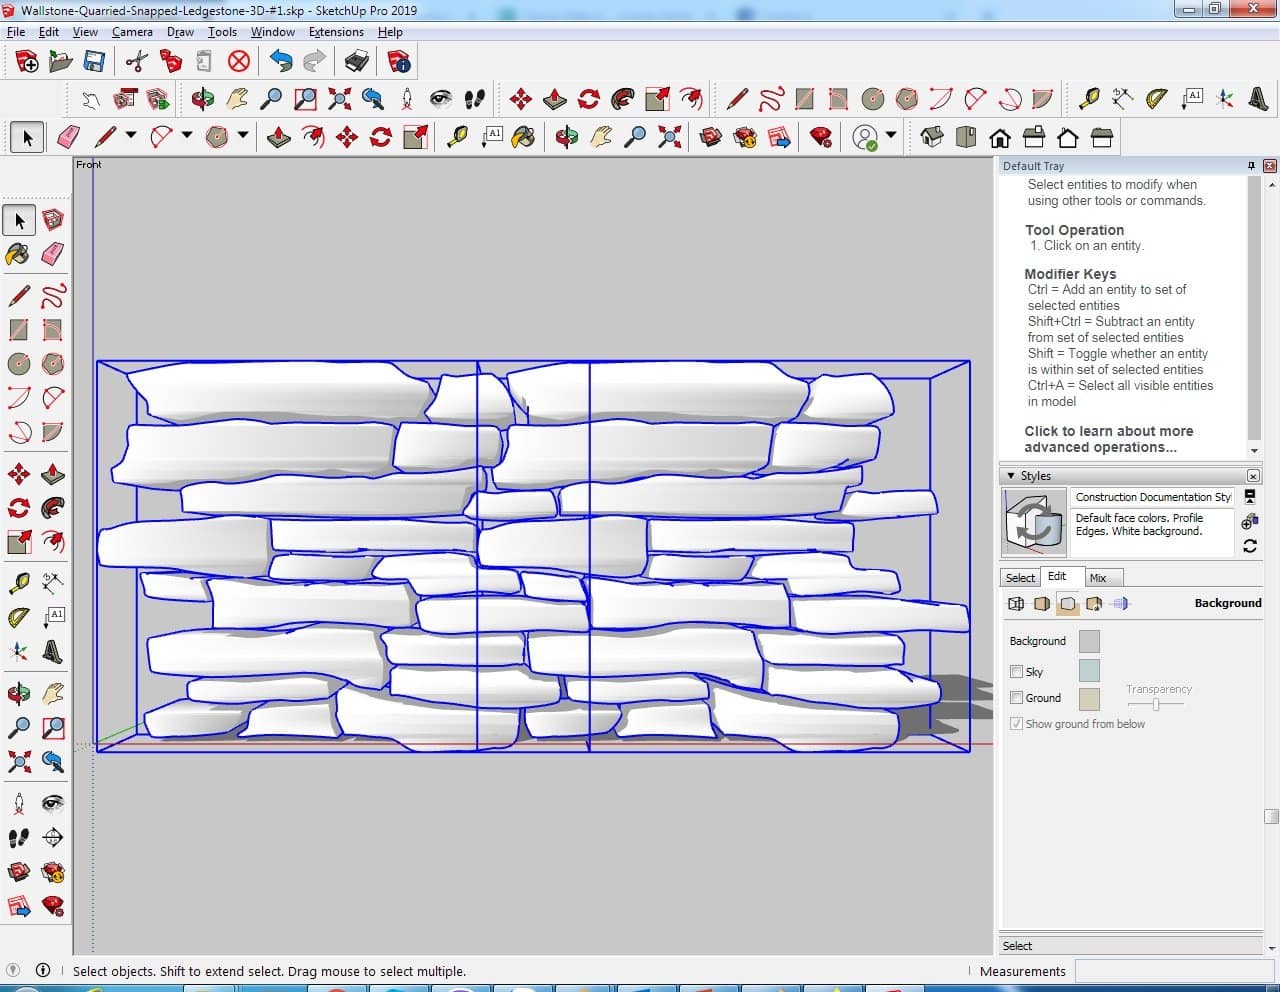Screen dimensions: 1280x992
Task: Toggle Show ground from below checkbox
Action: [1016, 724]
